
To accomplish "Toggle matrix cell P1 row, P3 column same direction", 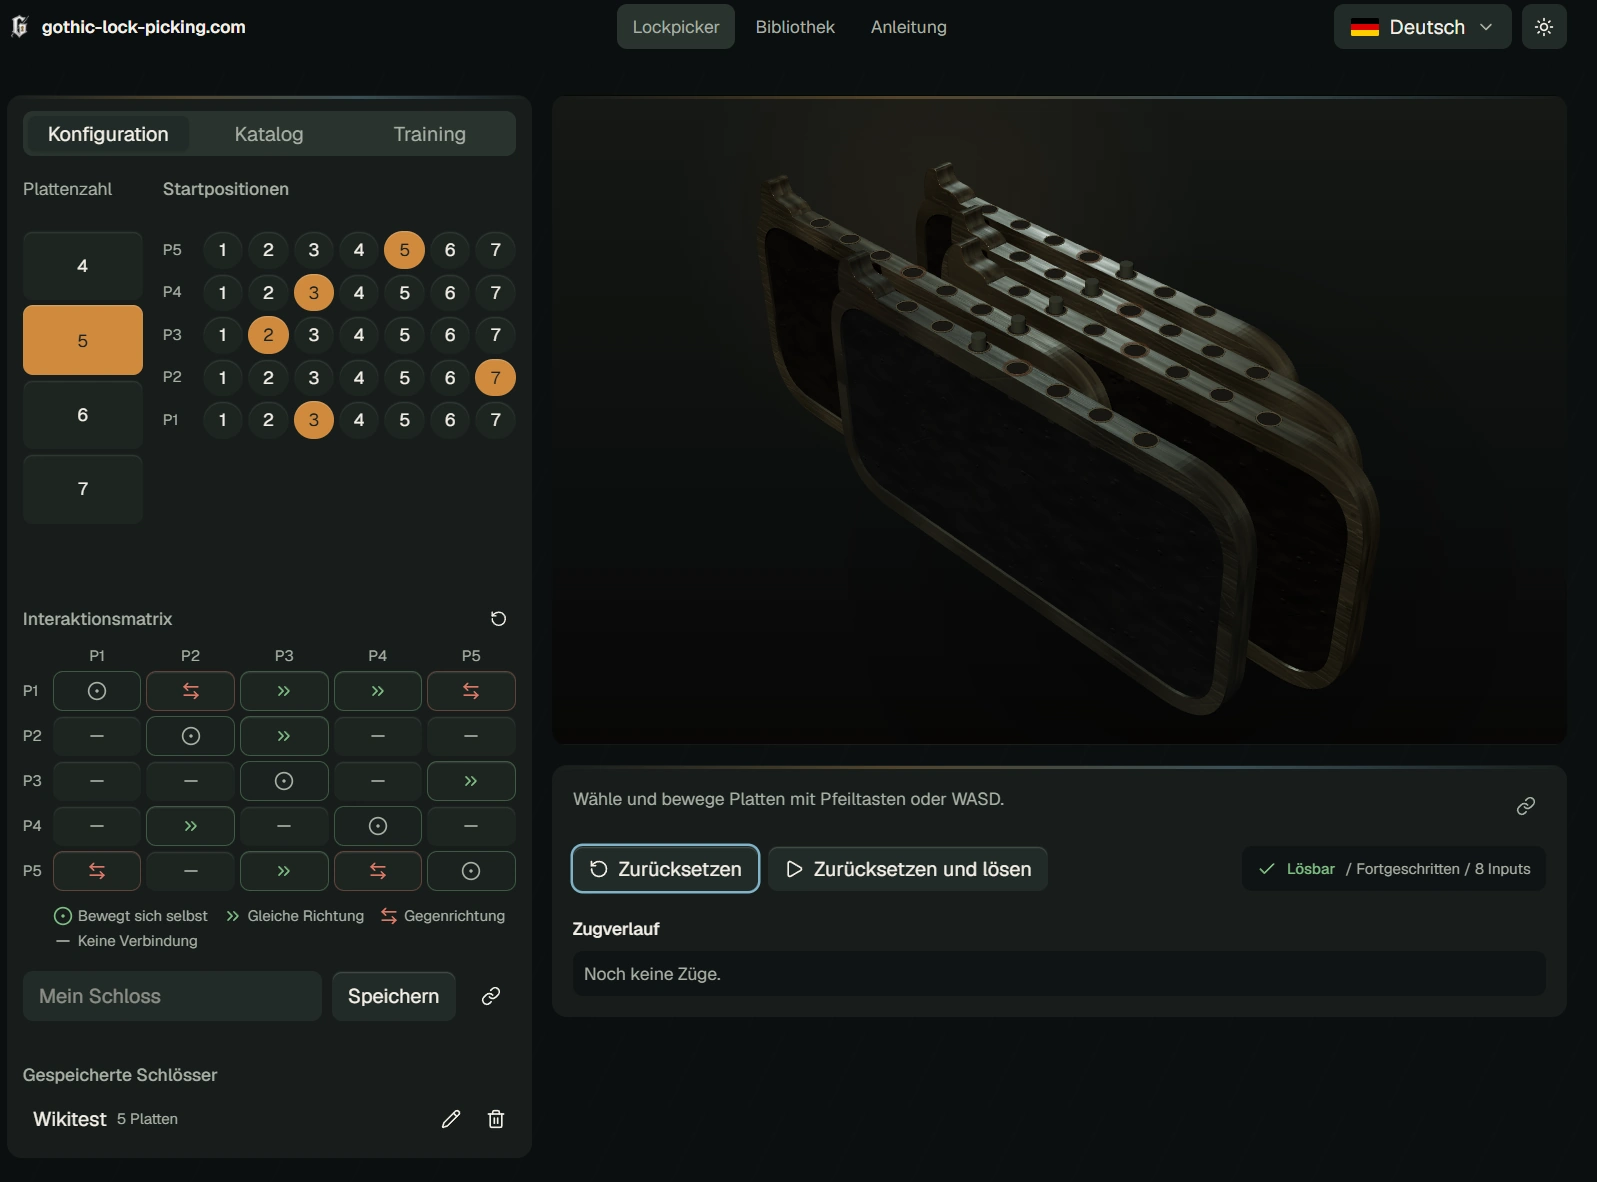I will (284, 691).
